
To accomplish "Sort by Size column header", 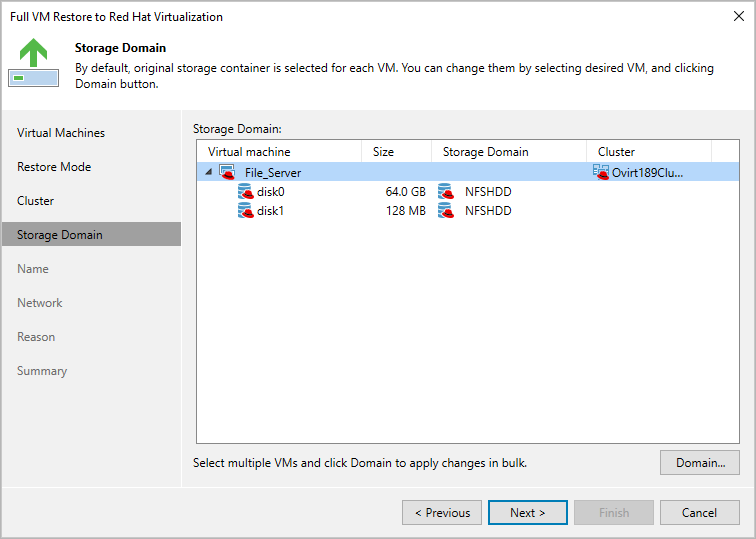I will pyautogui.click(x=396, y=151).
